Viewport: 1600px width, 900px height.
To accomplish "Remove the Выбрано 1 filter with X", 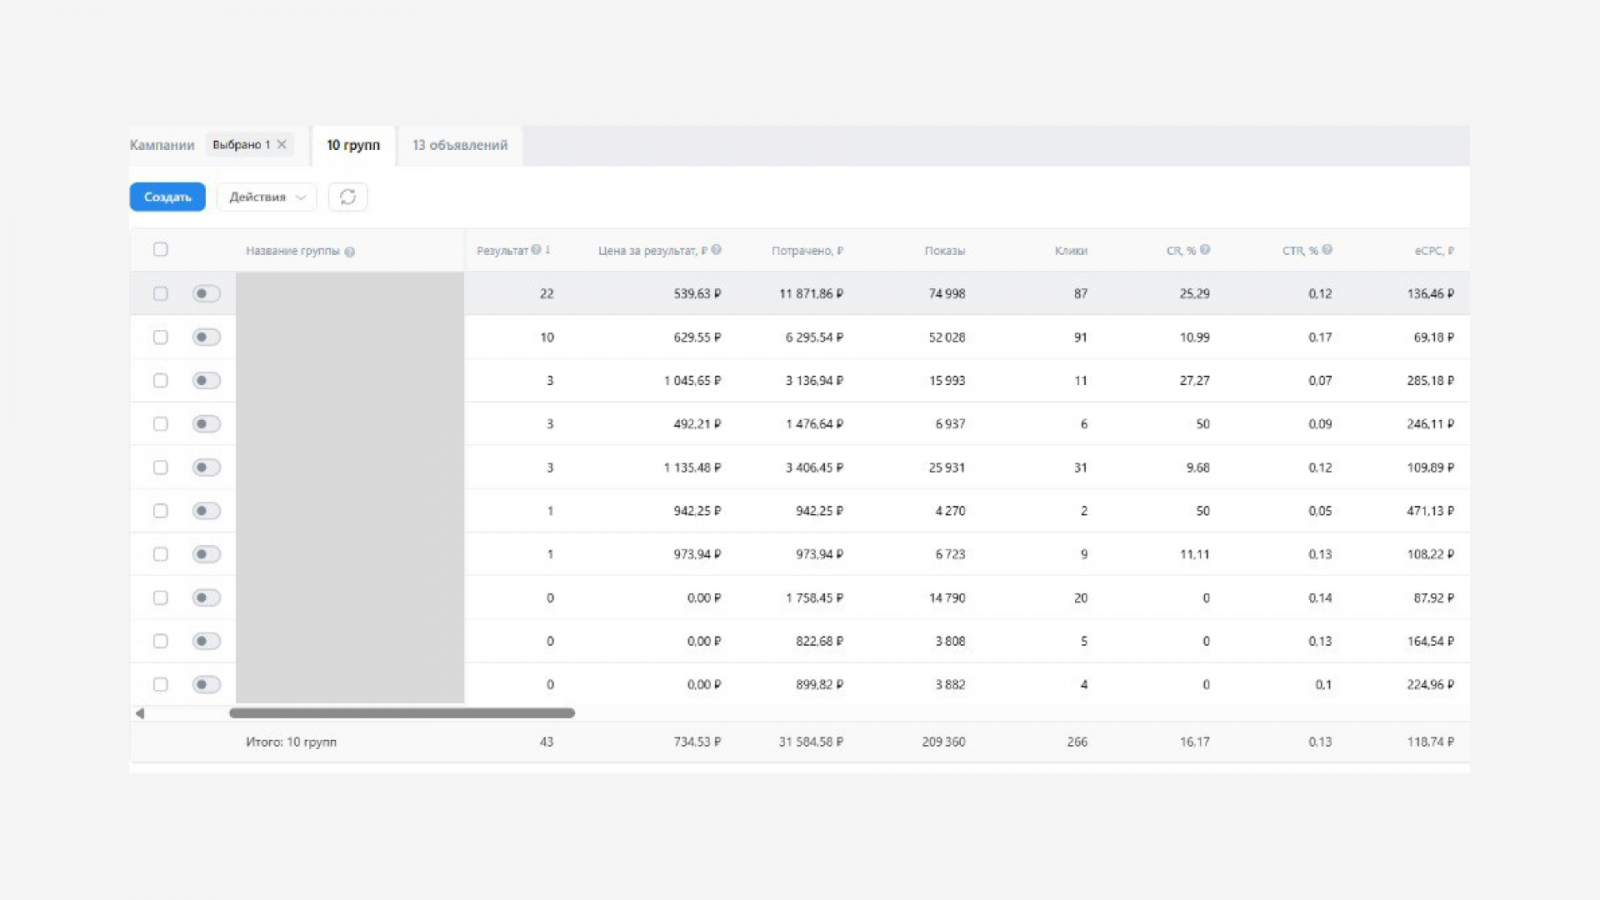I will 282,145.
